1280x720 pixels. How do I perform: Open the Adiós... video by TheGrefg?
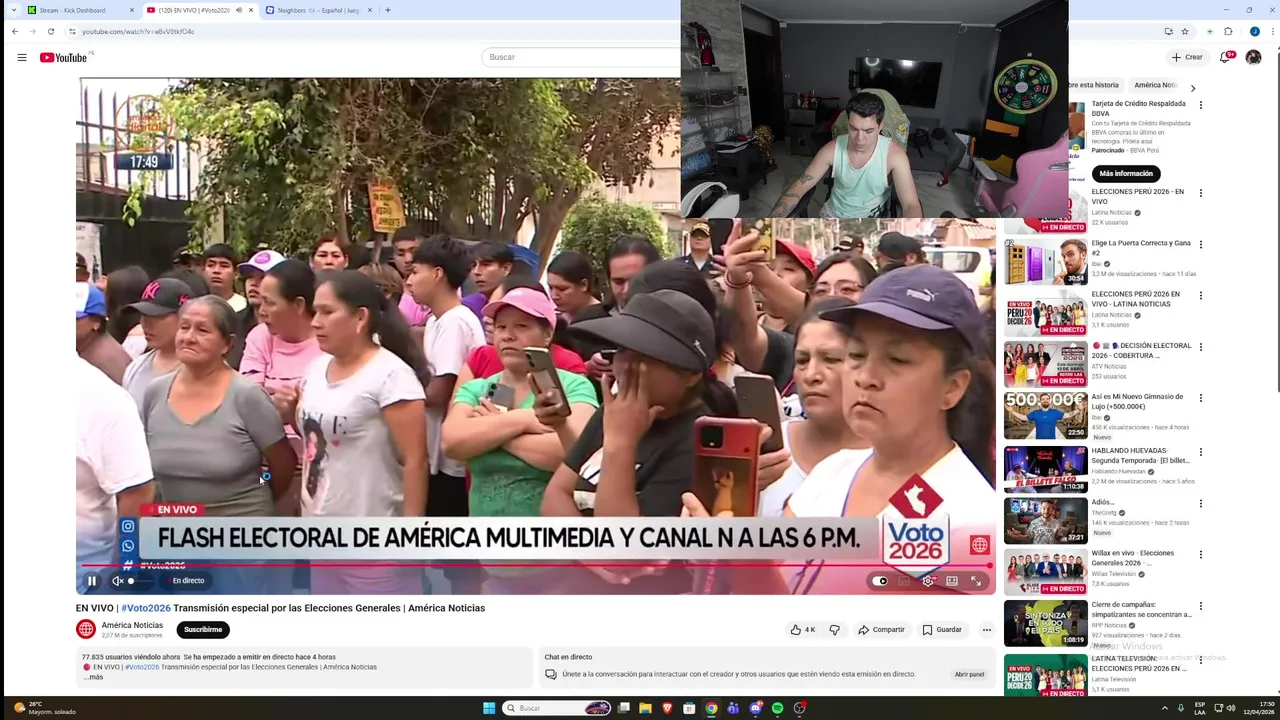[1103, 503]
